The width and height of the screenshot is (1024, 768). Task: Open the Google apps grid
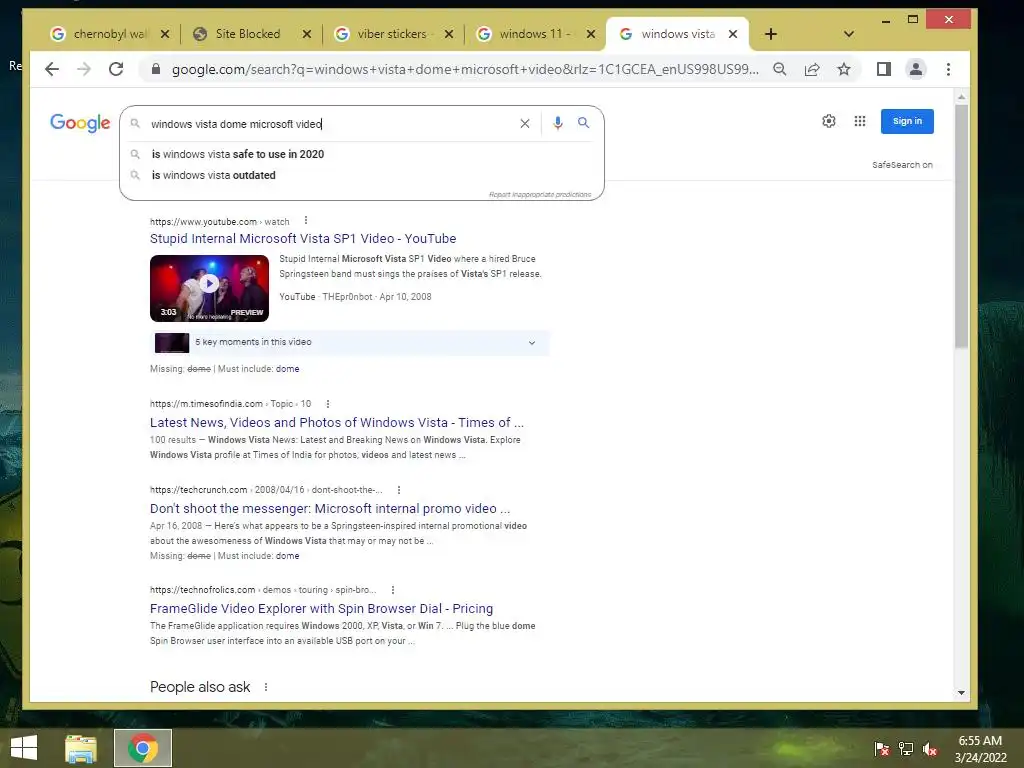(x=860, y=121)
